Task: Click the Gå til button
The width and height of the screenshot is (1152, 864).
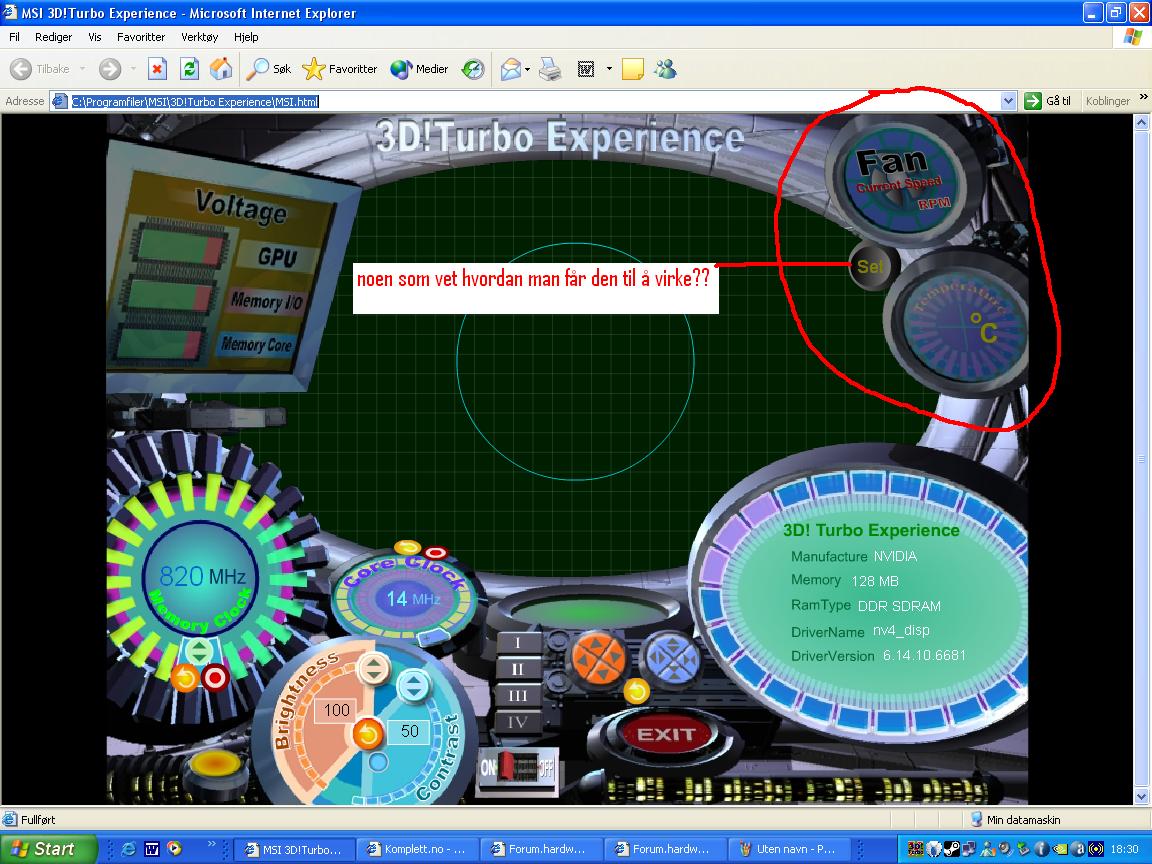Action: click(x=1049, y=101)
